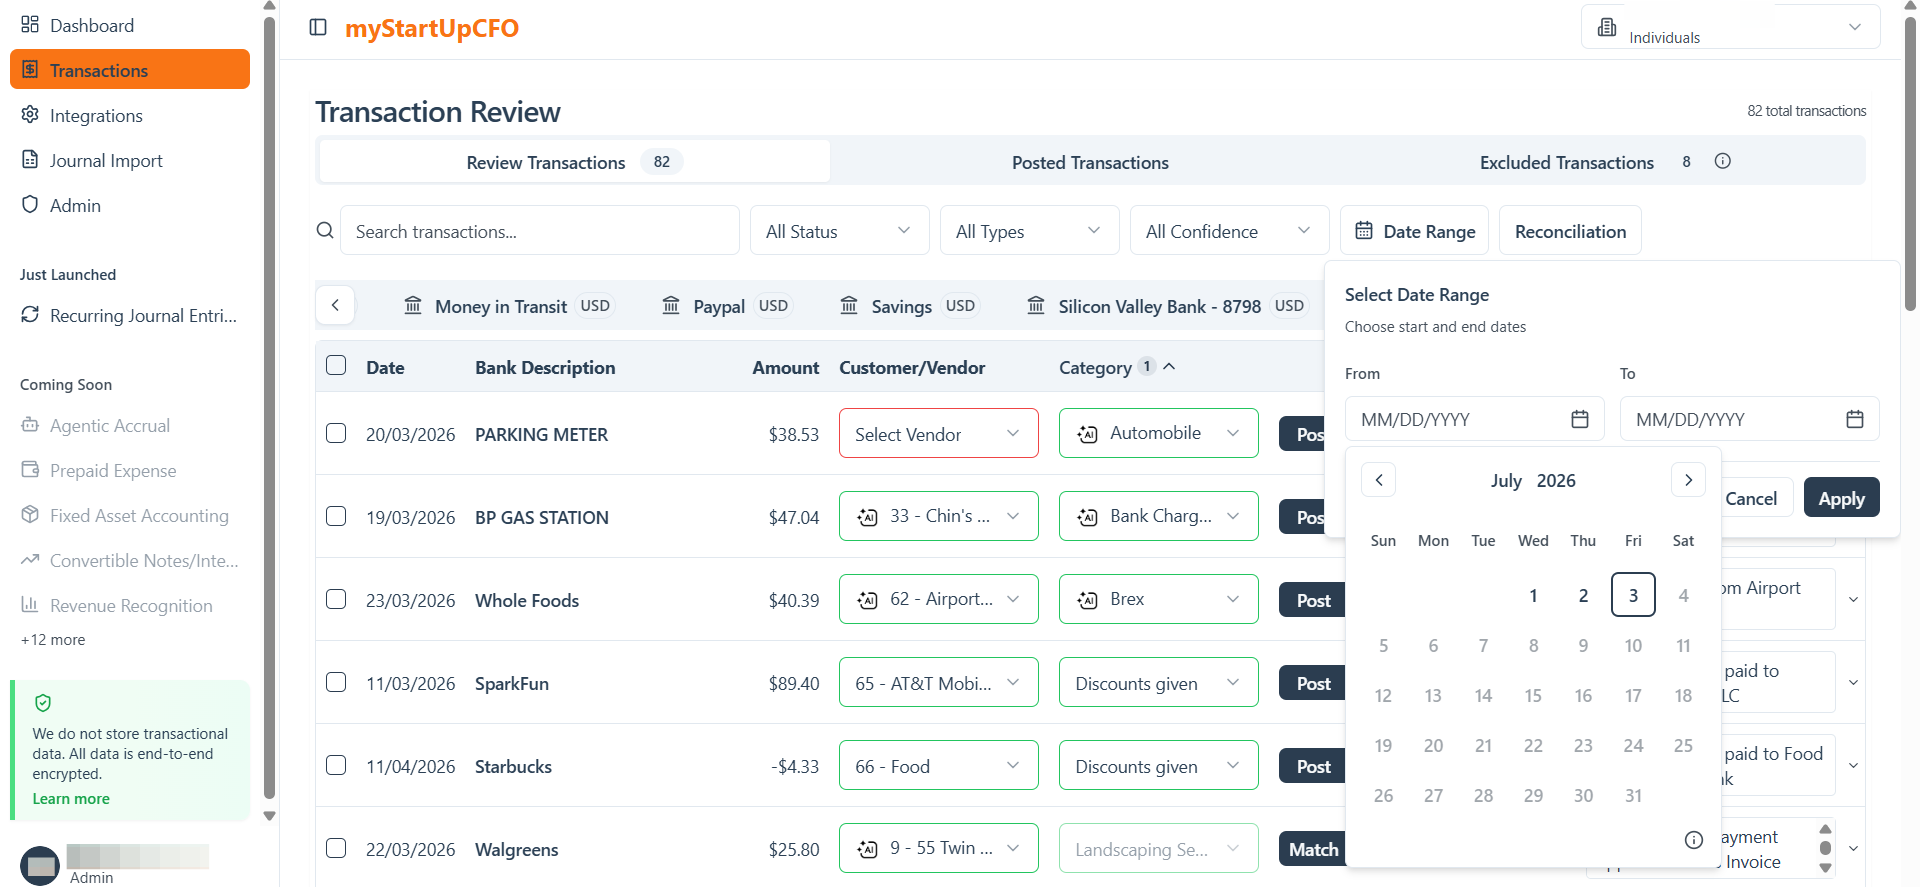Check the Starbucks row checkbox
Viewport: 1920px width, 887px height.
[336, 765]
